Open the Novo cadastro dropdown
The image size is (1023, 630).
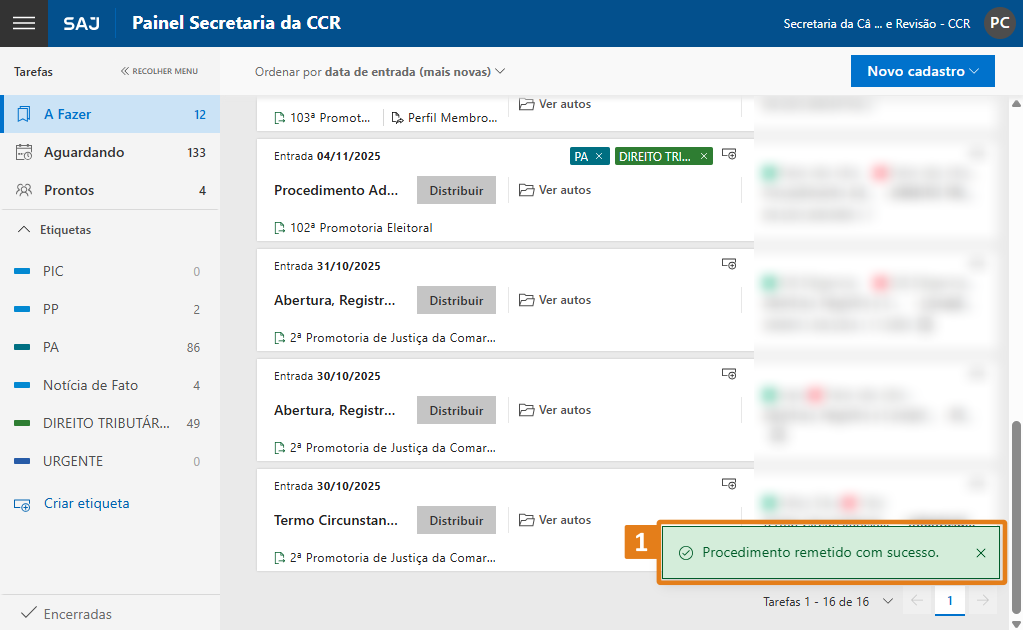click(x=923, y=71)
